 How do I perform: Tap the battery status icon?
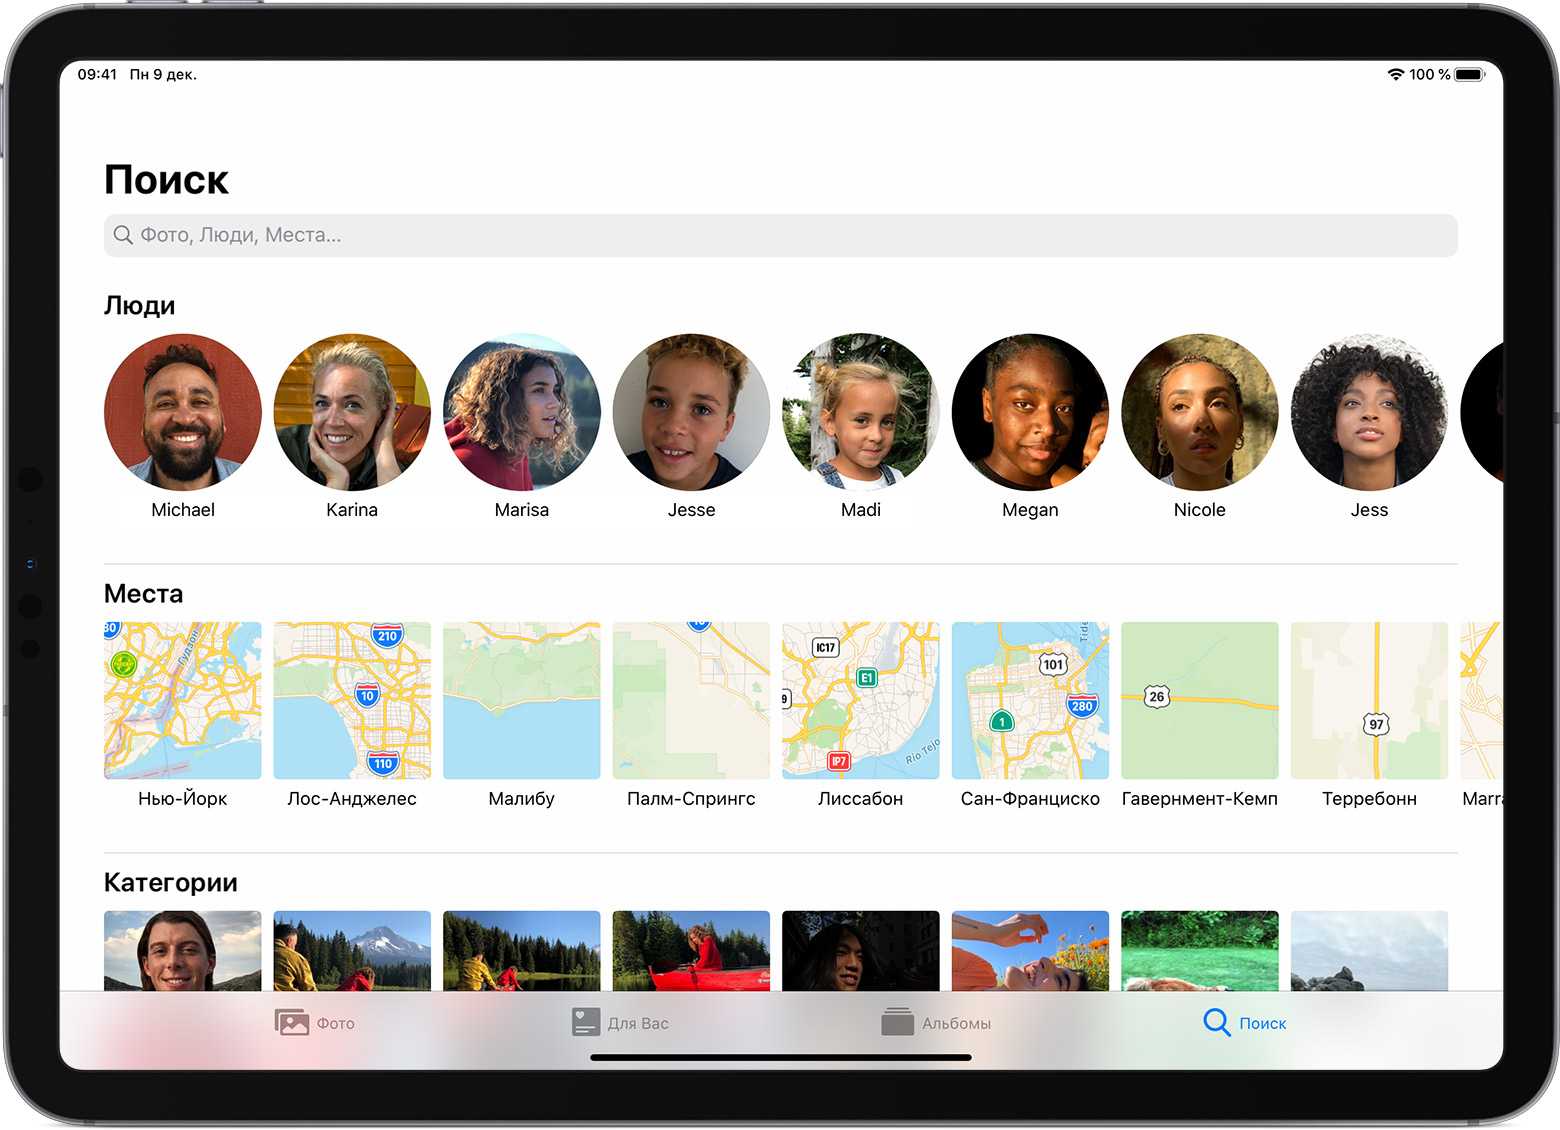1469,75
